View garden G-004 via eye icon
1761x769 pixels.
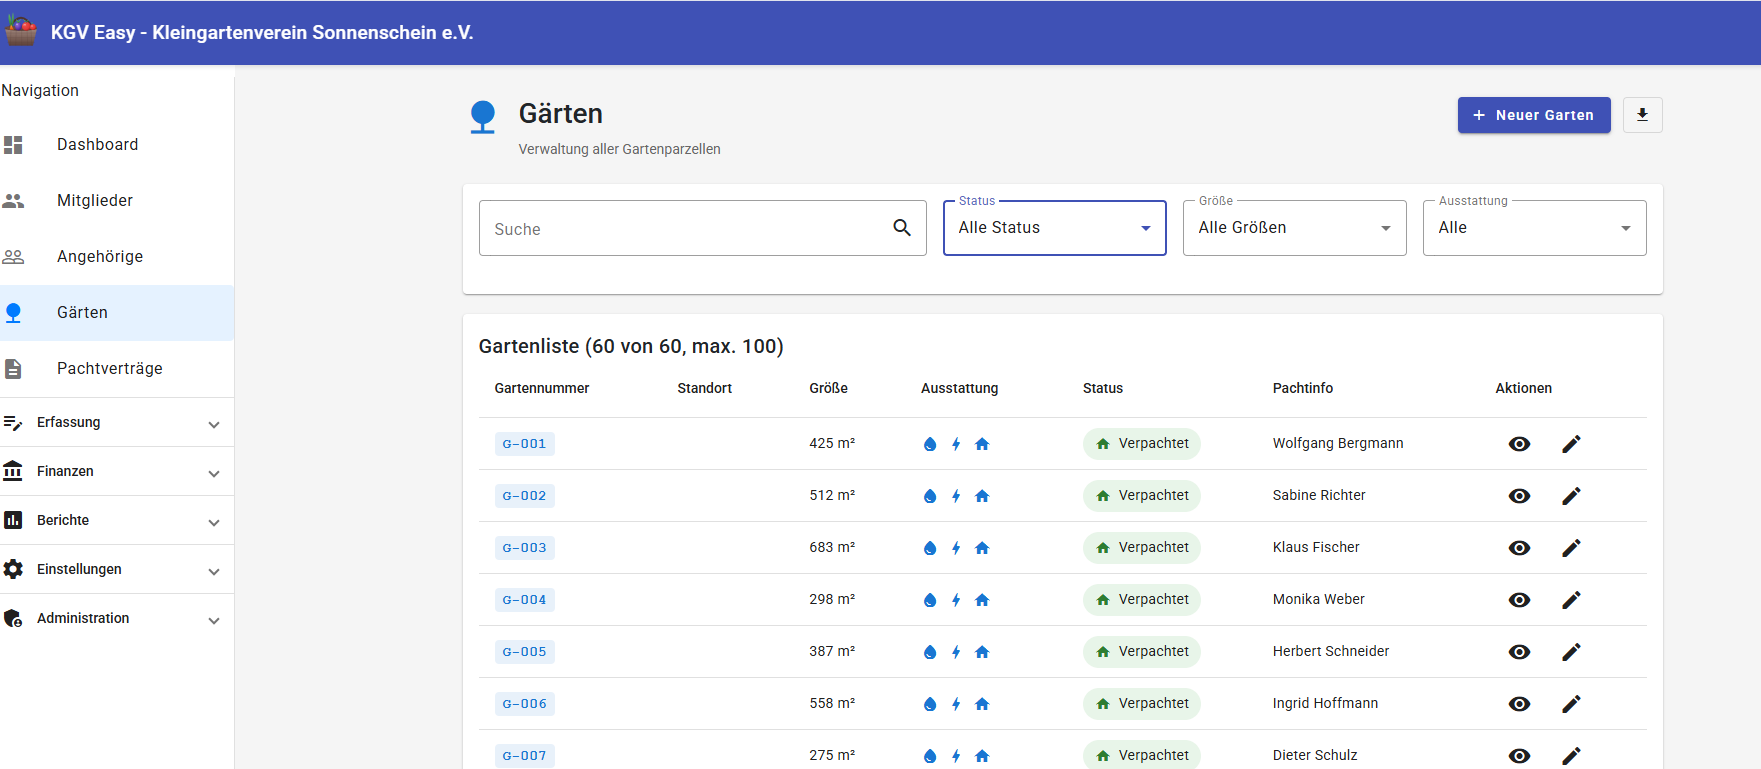tap(1519, 600)
